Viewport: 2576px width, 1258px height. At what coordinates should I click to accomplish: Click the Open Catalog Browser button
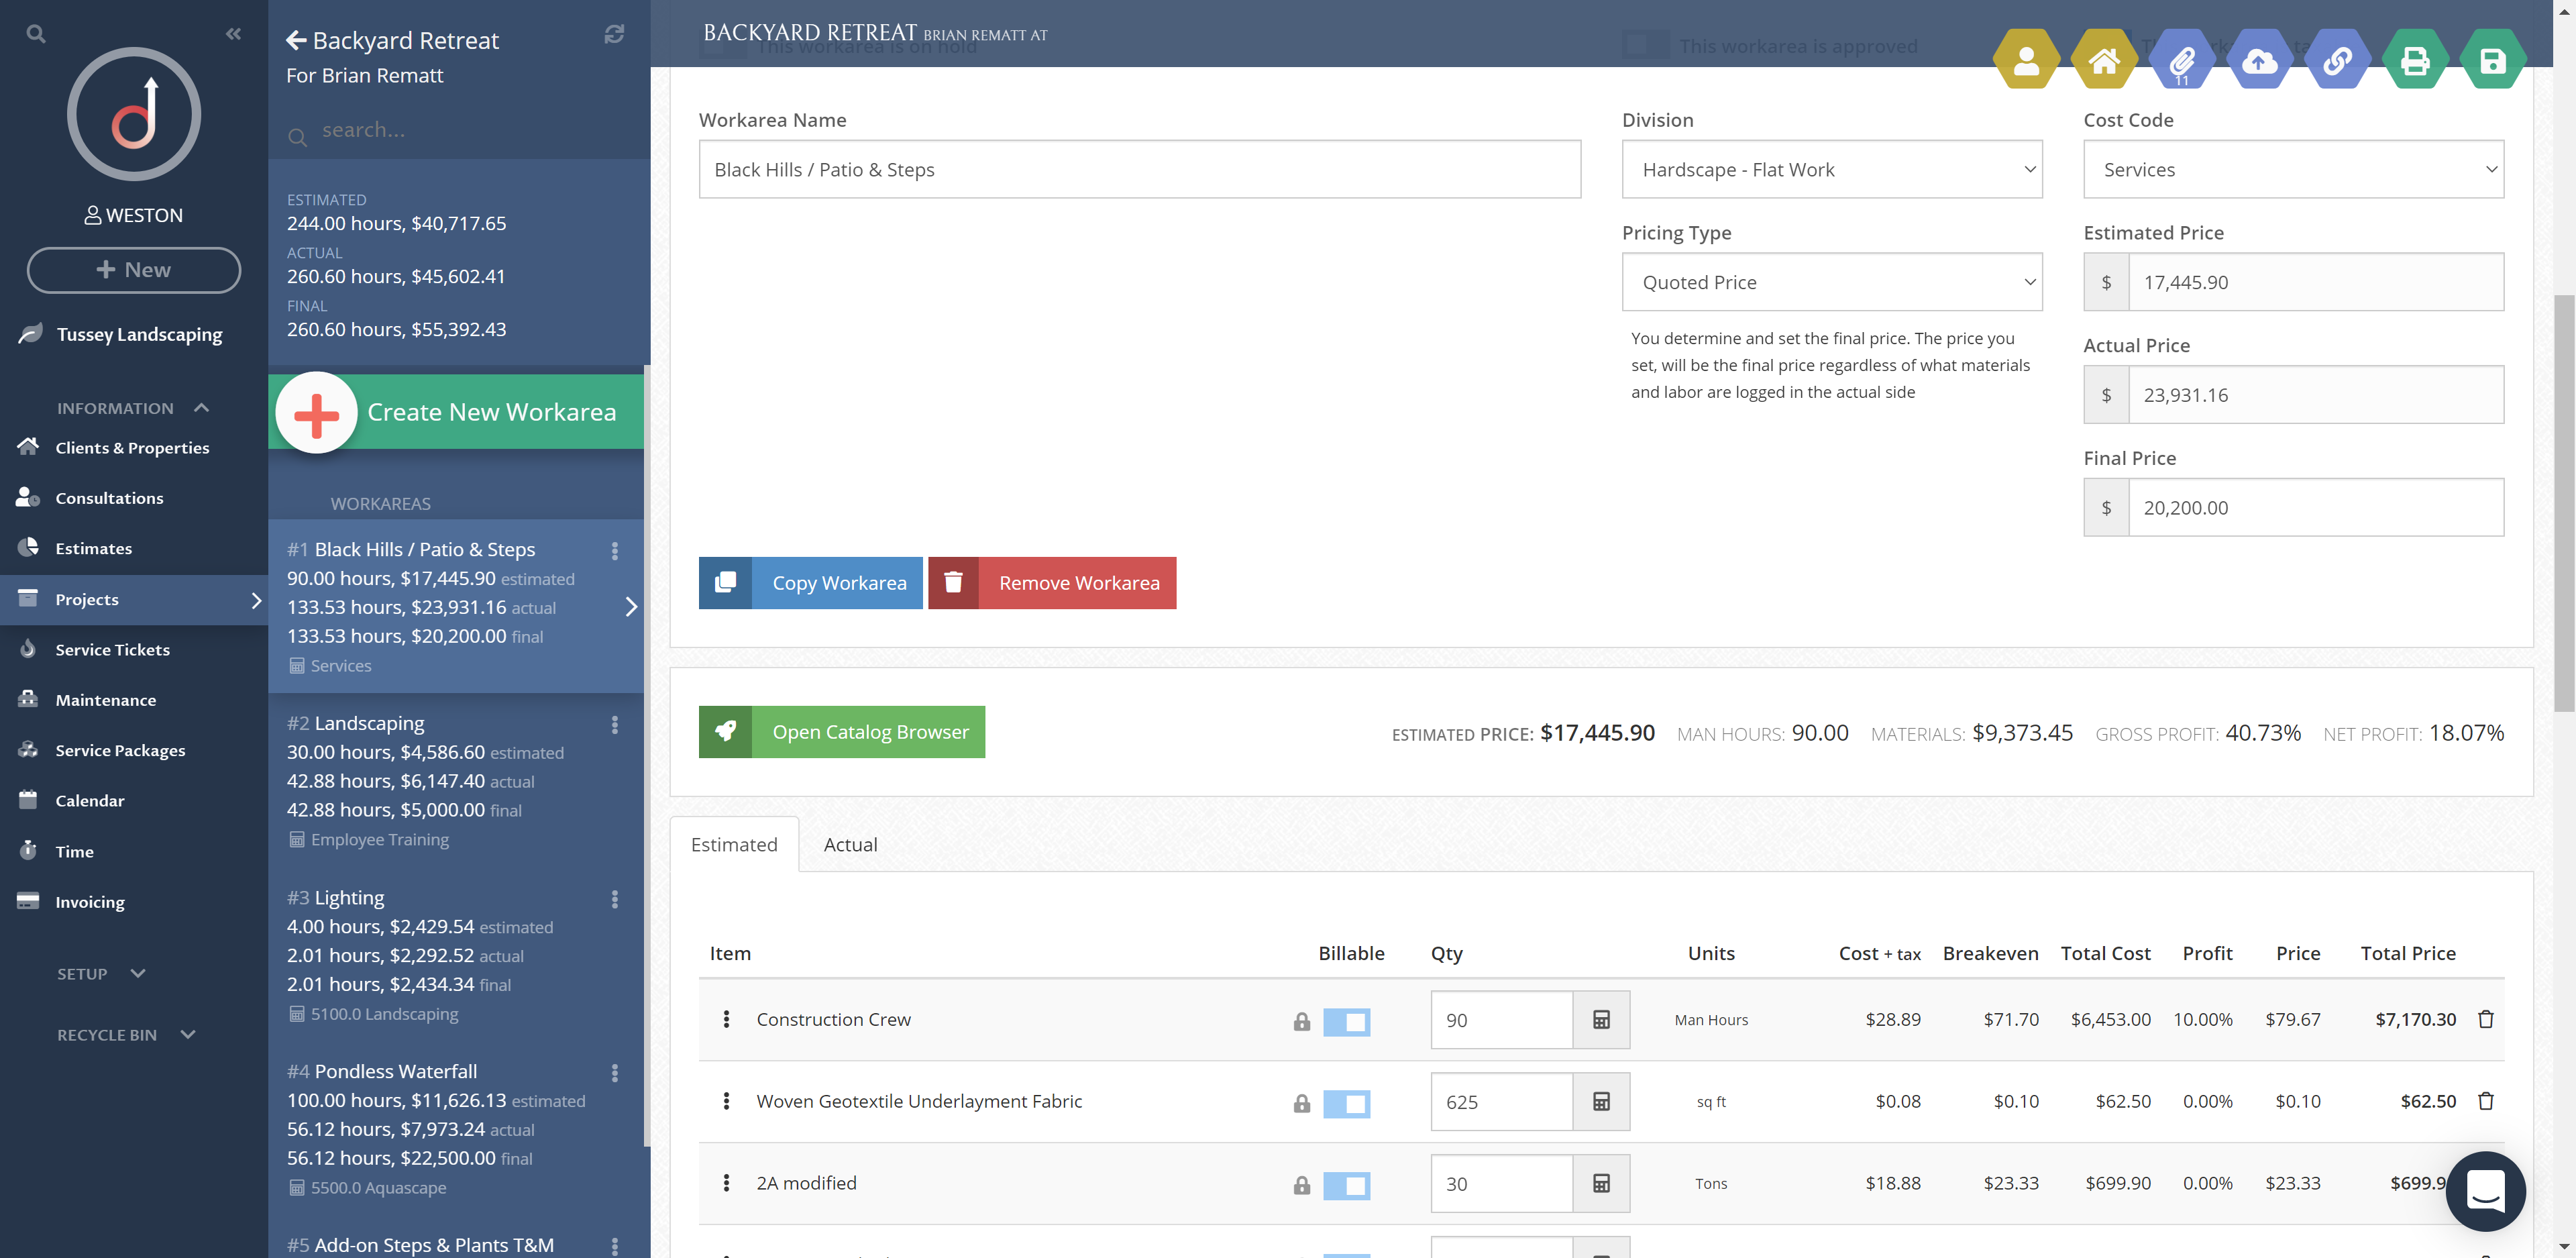[x=841, y=732]
